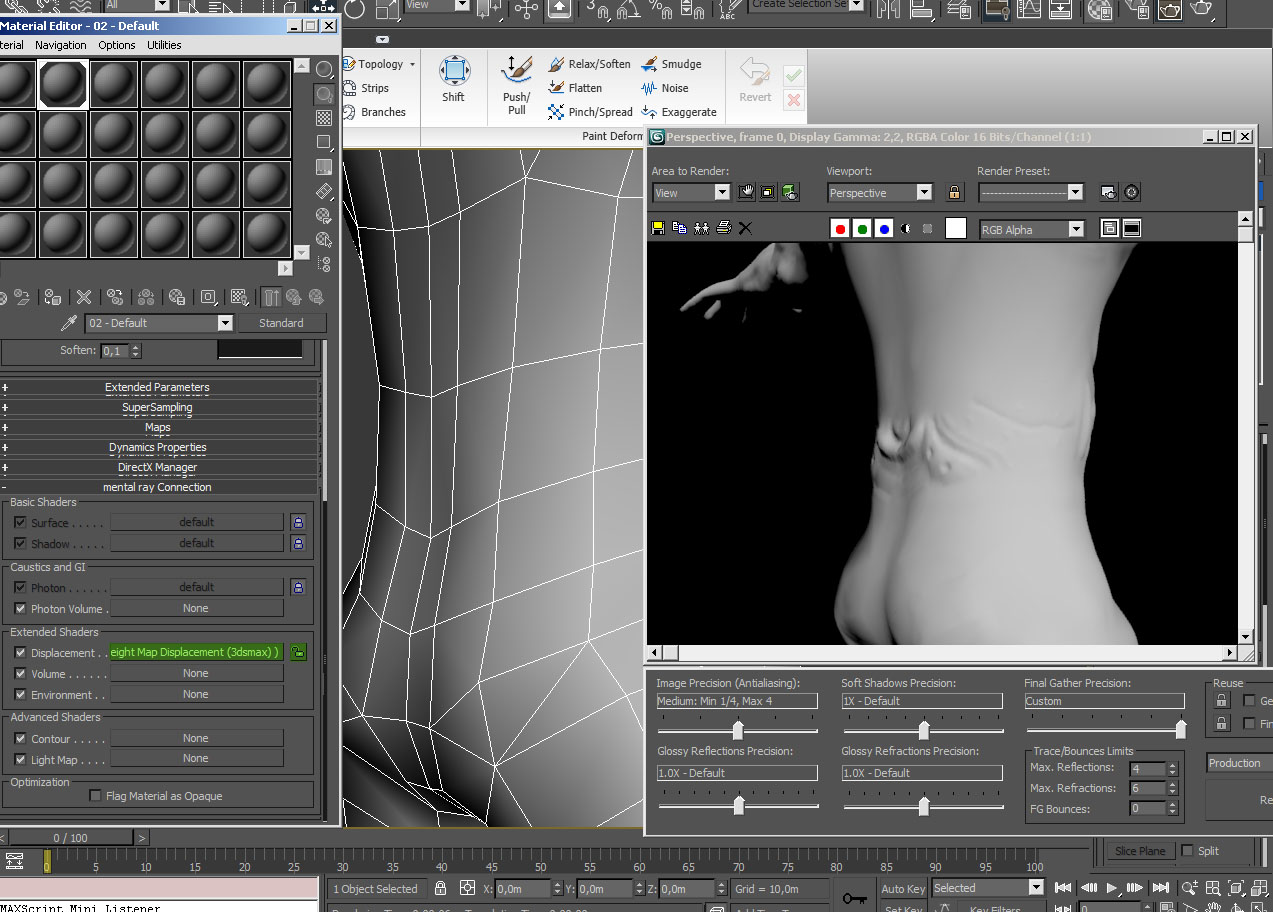Viewport: 1273px width, 912px height.
Task: Click the Standard material type button
Action: 281,323
